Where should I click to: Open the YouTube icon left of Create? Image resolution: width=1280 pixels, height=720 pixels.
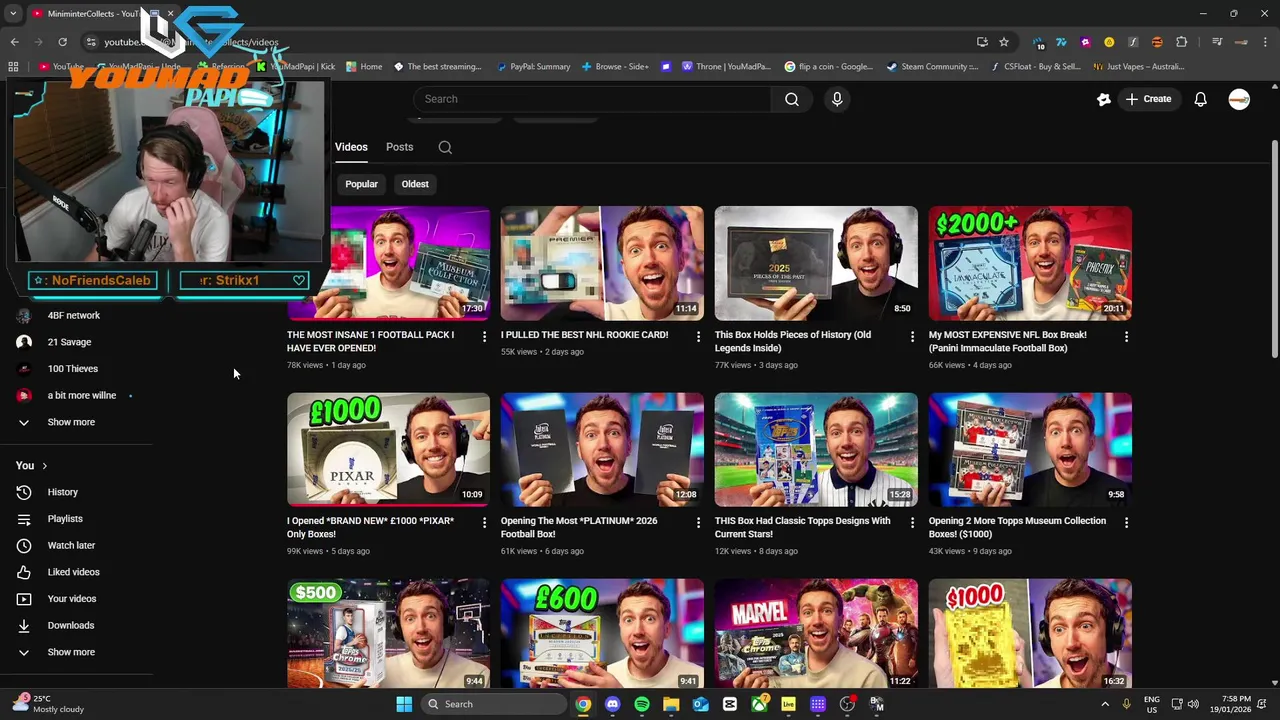click(x=1104, y=99)
